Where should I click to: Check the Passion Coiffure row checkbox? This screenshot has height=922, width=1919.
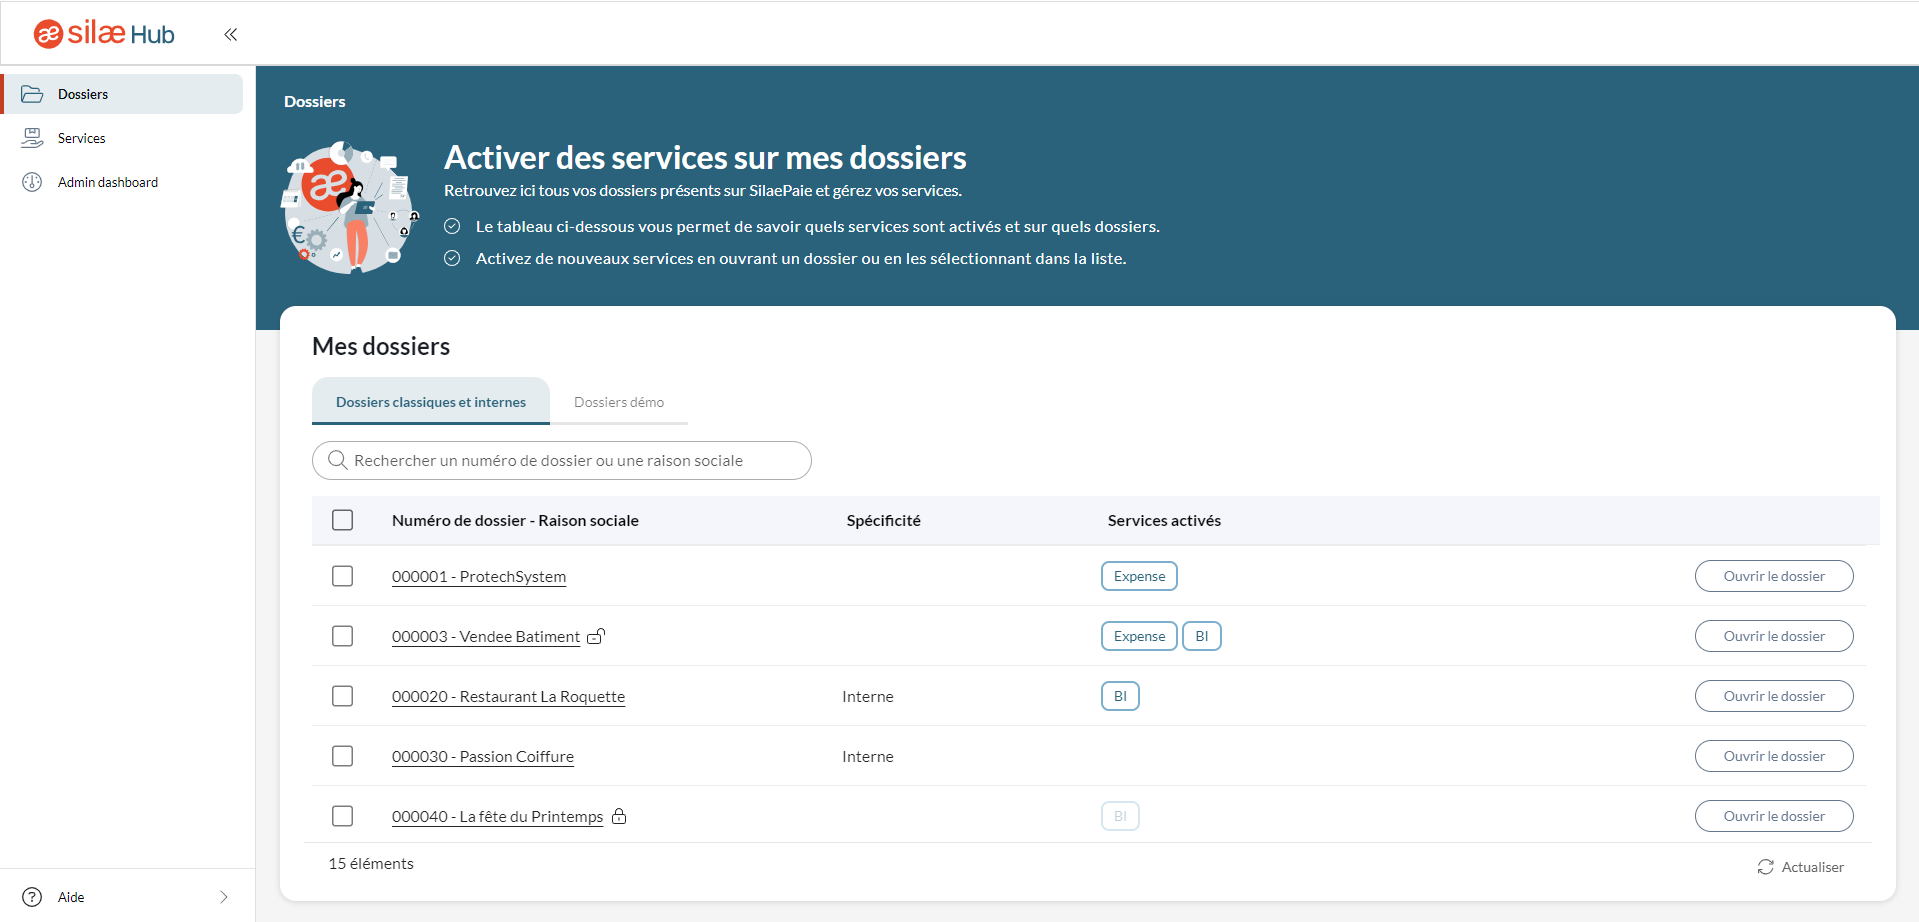tap(343, 756)
